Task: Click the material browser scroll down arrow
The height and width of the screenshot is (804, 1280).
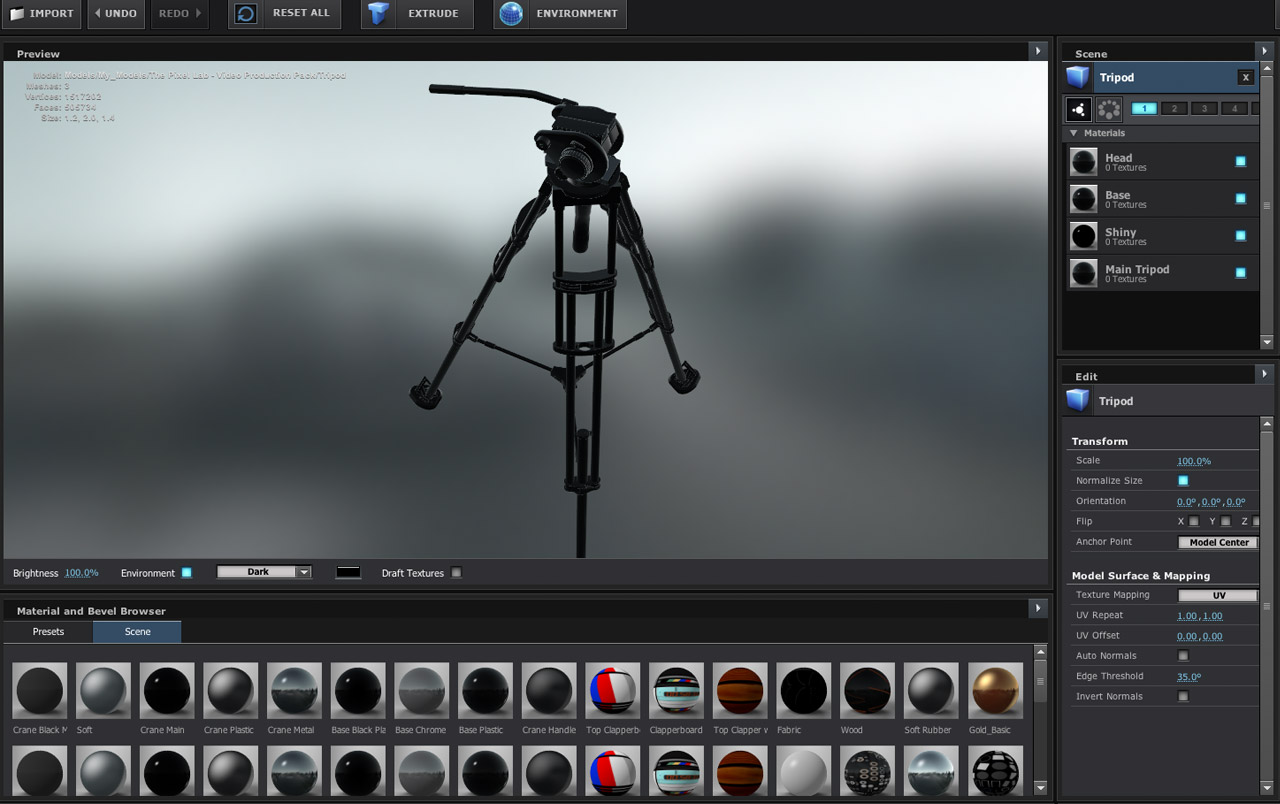Action: (1040, 788)
